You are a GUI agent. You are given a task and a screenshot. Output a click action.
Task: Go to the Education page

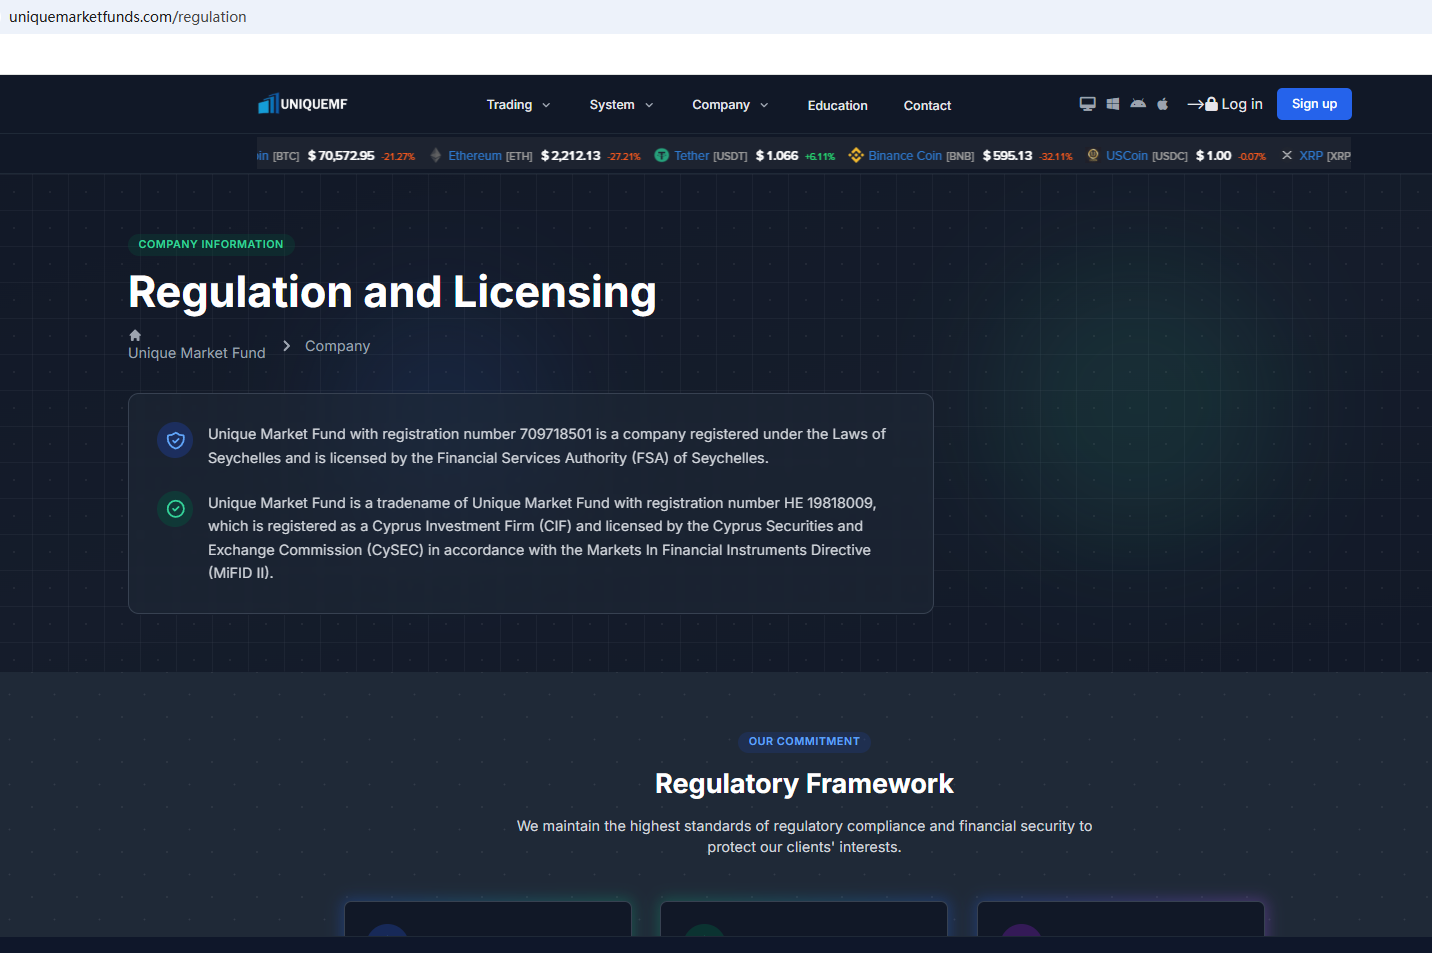[837, 106]
